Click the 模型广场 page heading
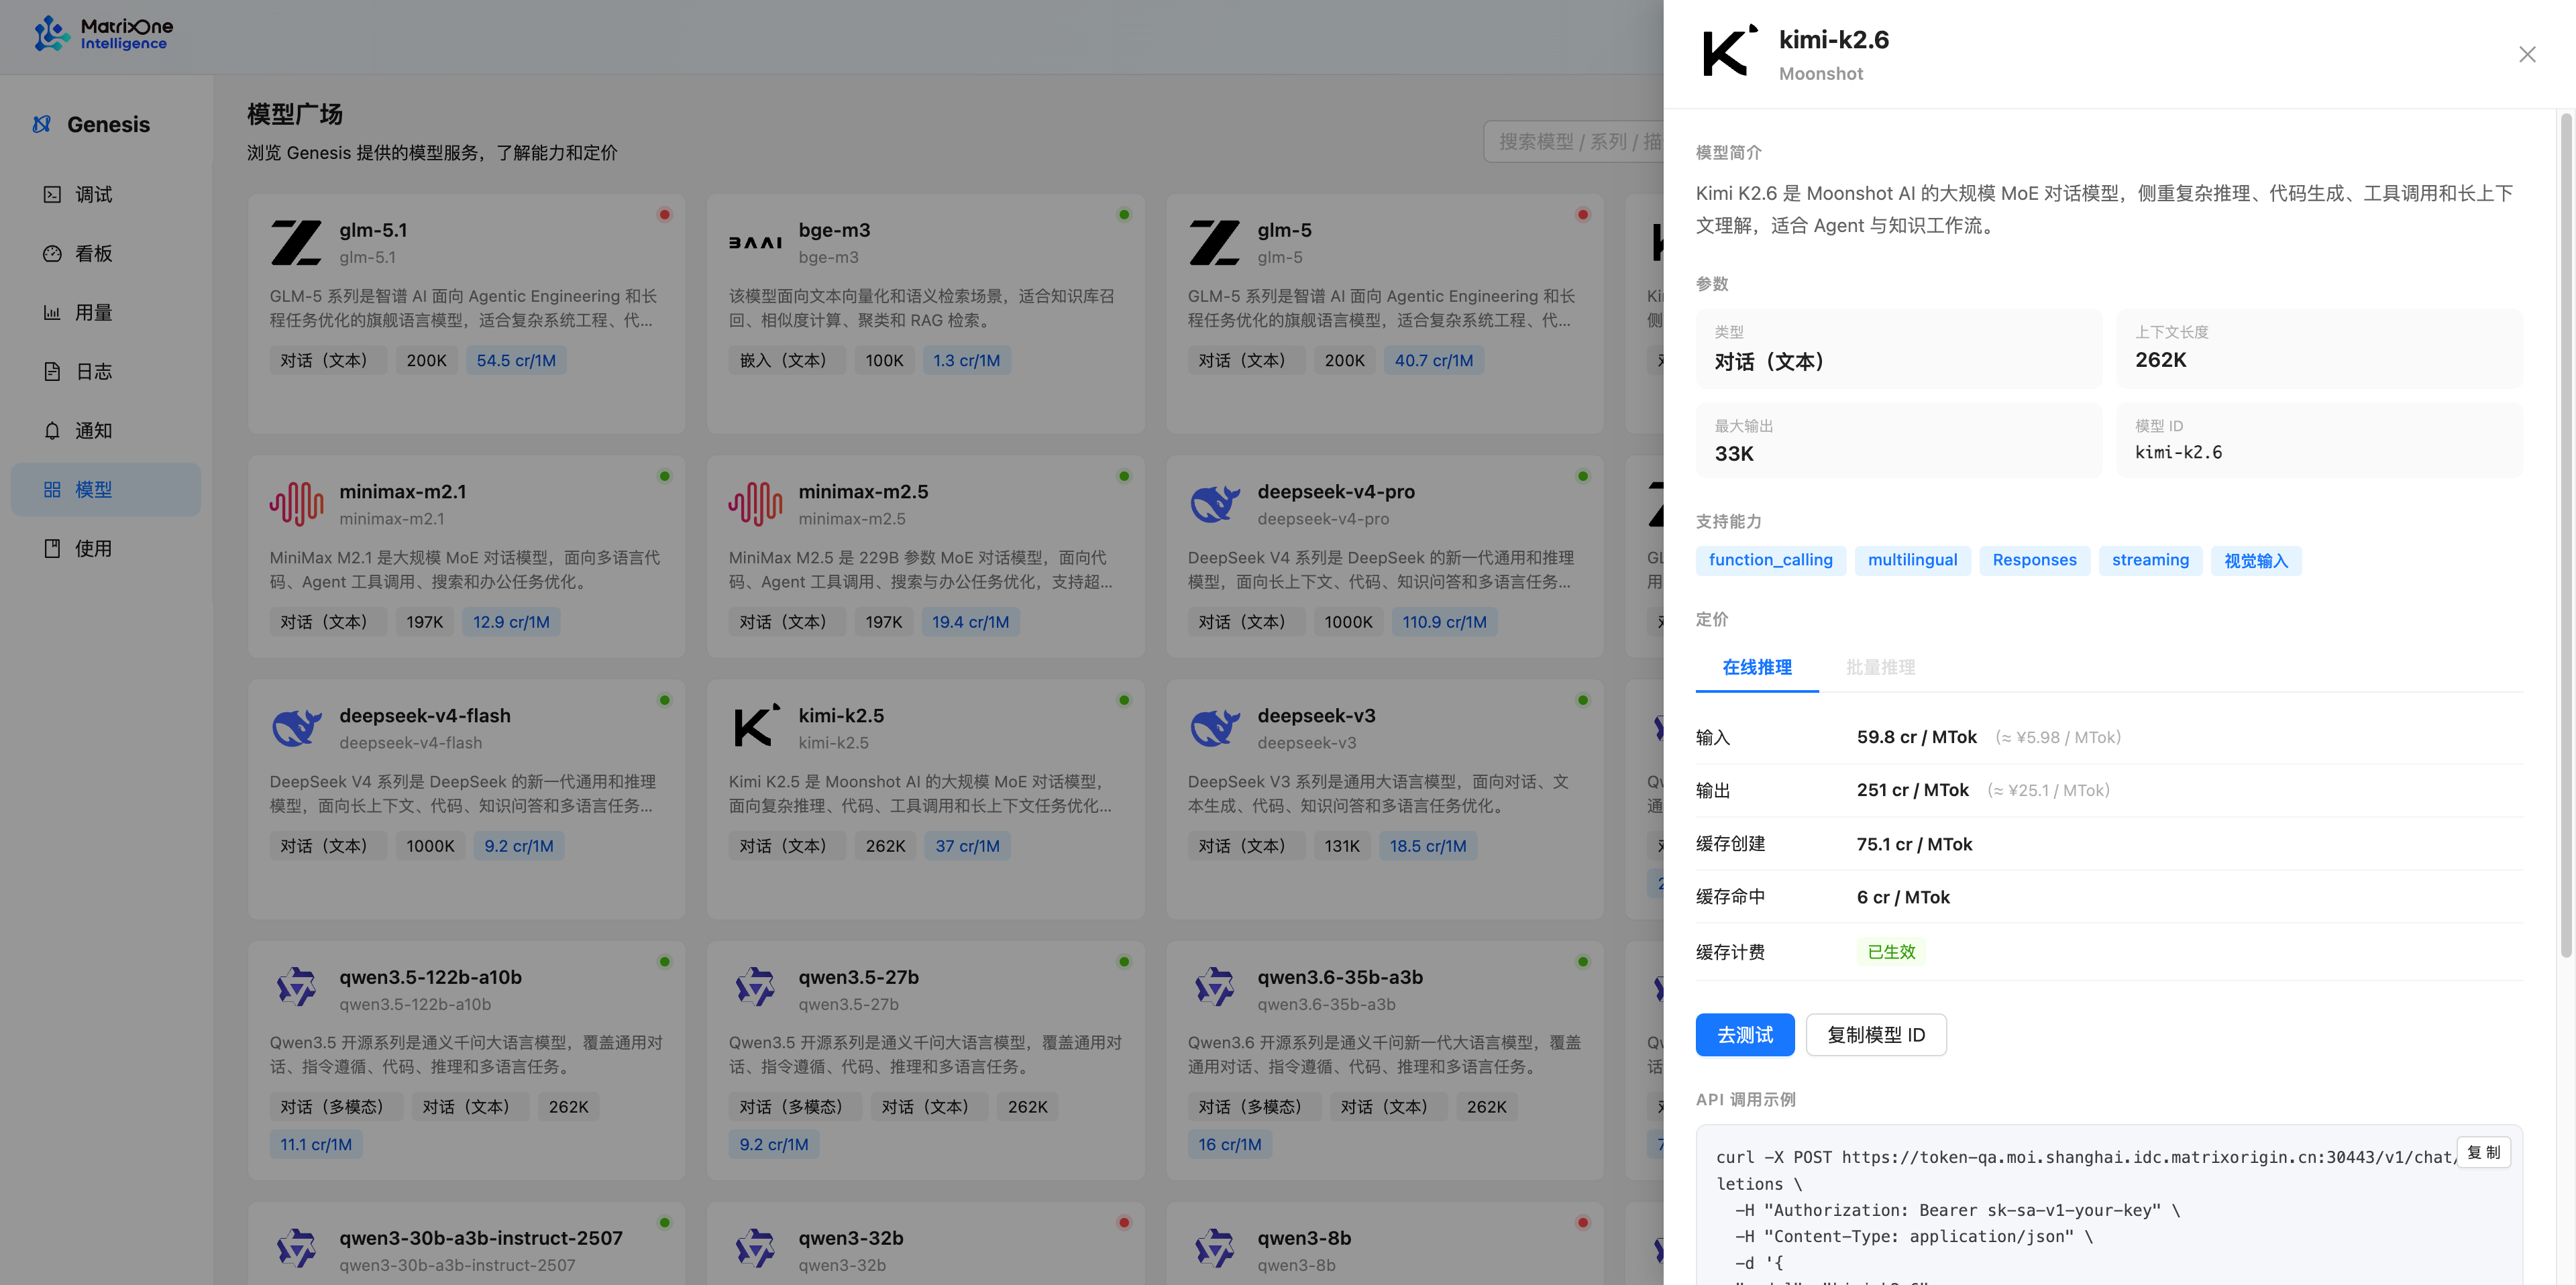 tap(295, 114)
